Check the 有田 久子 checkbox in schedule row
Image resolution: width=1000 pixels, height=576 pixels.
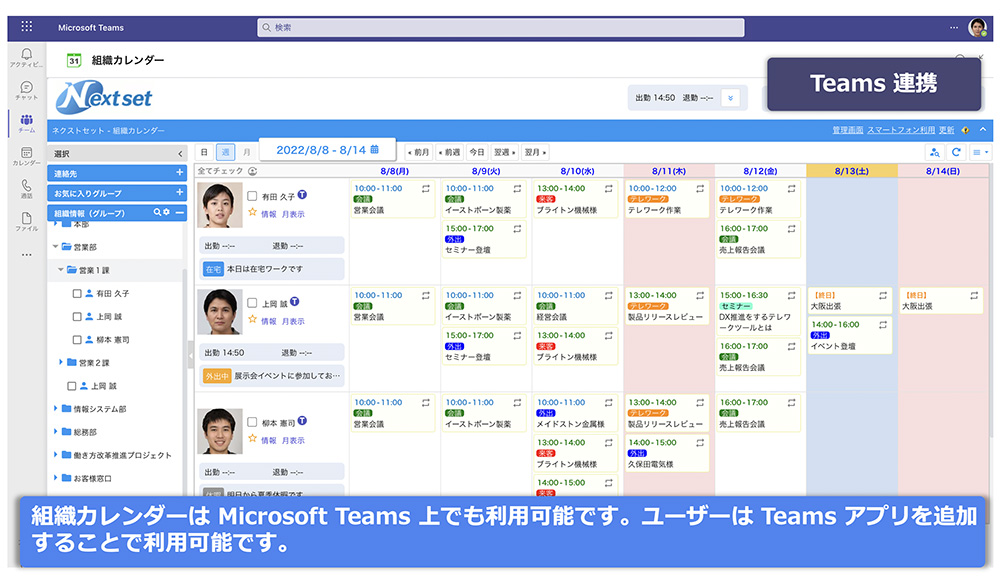[252, 196]
